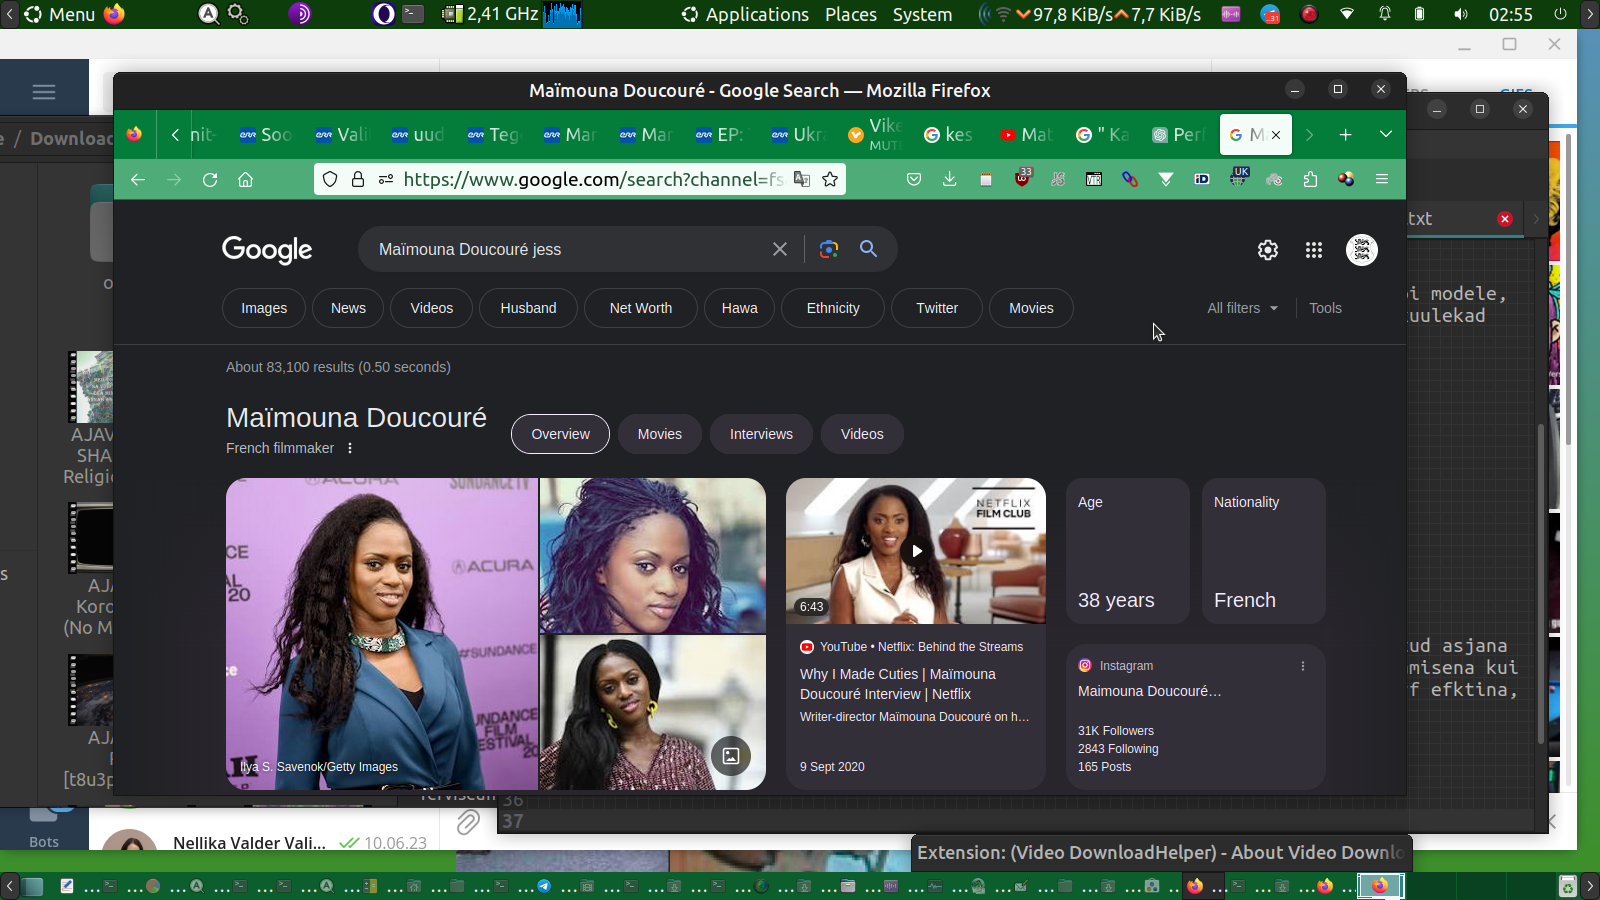Focus the Firefox URL address bar
The image size is (1600, 900).
(593, 179)
